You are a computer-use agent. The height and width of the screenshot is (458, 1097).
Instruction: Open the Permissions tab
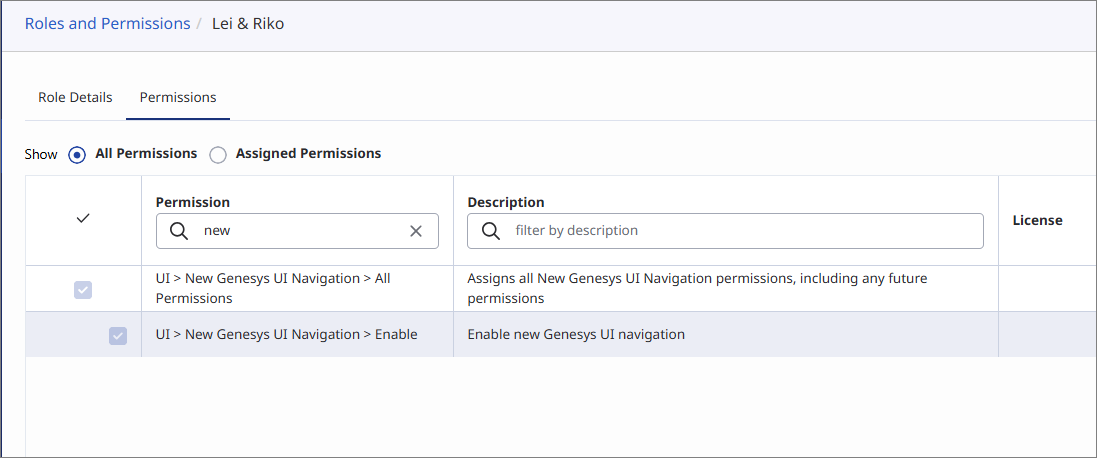point(178,98)
